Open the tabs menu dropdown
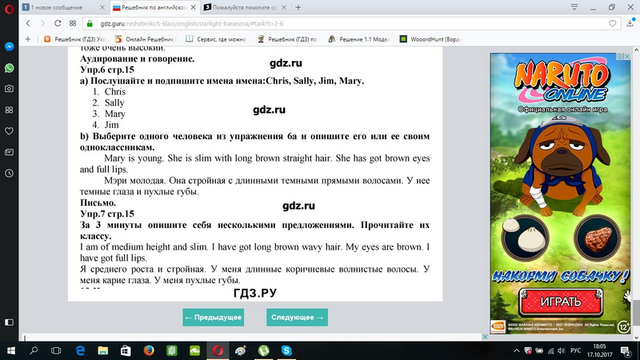 tap(574, 7)
